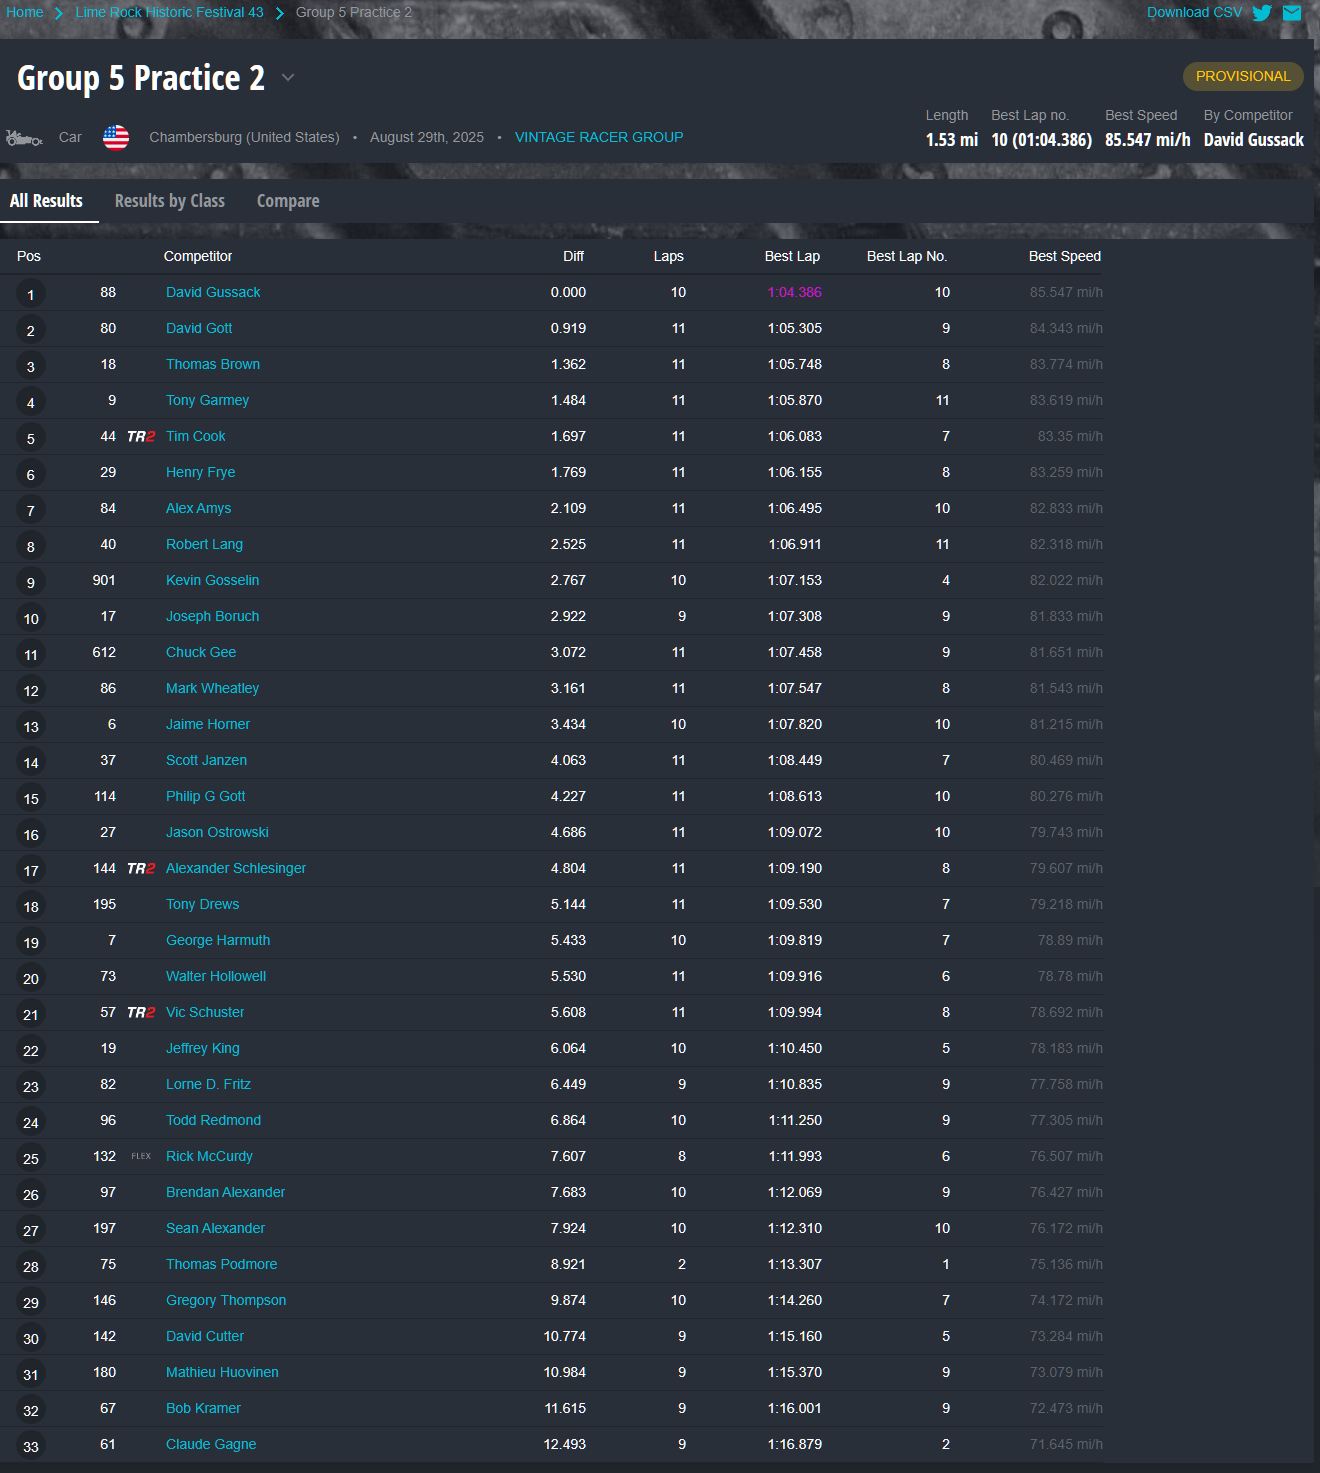This screenshot has width=1320, height=1473.
Task: Click the email envelope share icon
Action: coord(1292,13)
